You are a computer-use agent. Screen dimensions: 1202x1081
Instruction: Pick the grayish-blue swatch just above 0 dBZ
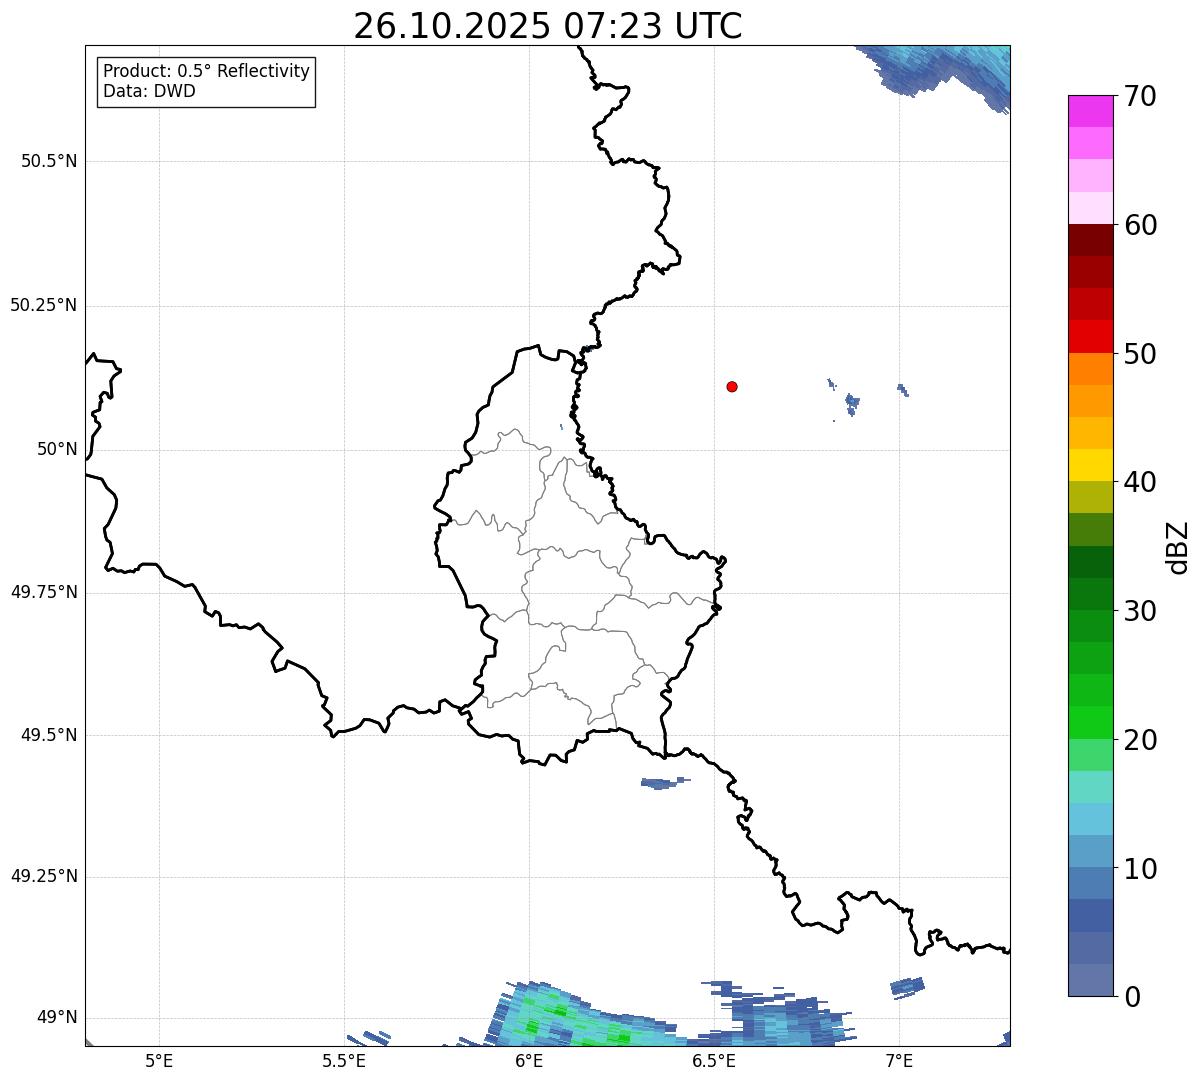pos(1090,980)
